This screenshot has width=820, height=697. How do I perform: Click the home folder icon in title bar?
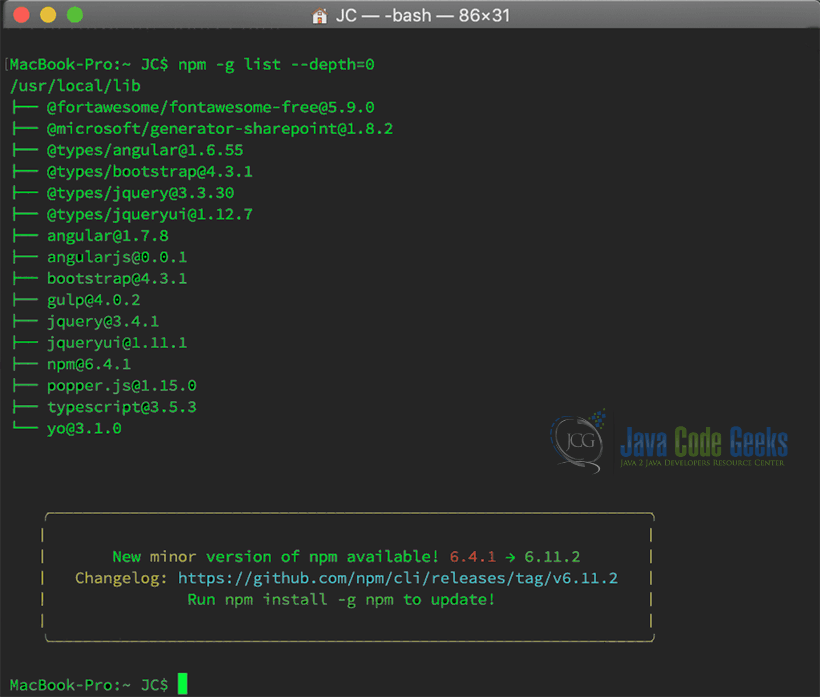319,16
